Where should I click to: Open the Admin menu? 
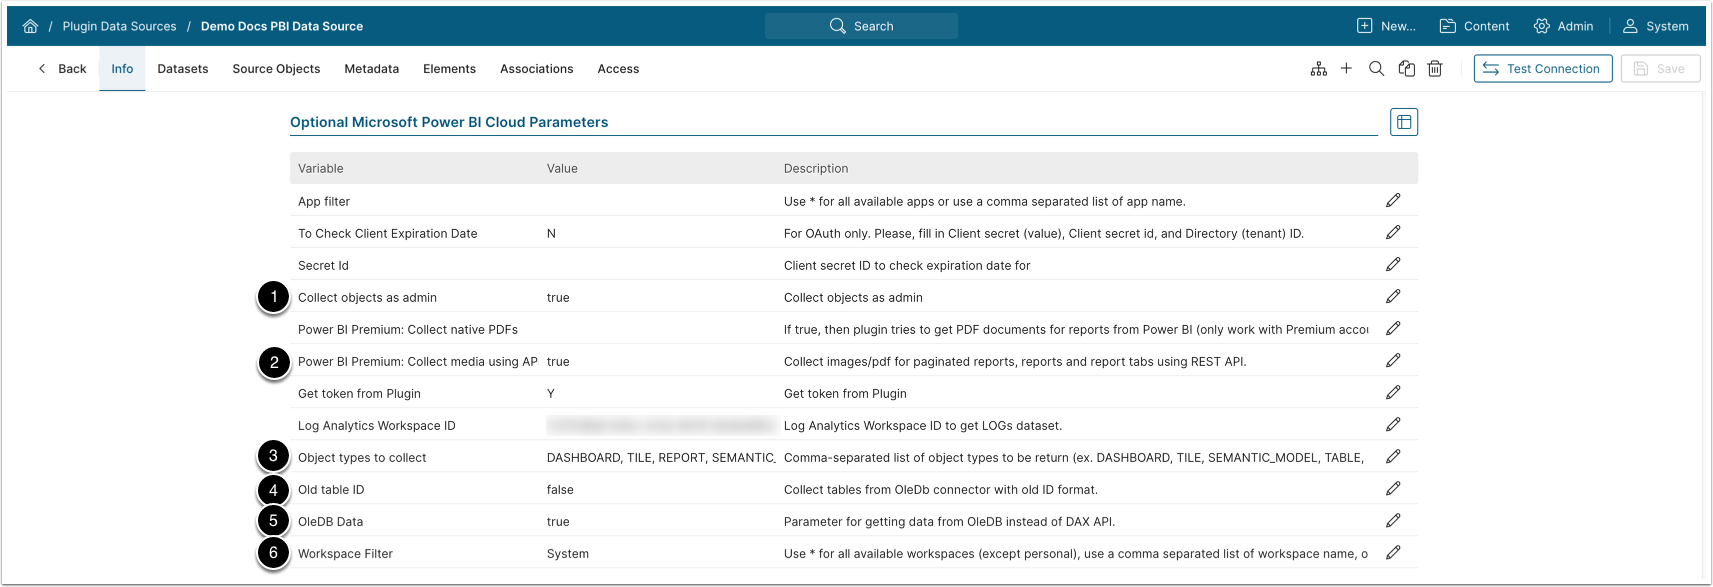click(1563, 26)
